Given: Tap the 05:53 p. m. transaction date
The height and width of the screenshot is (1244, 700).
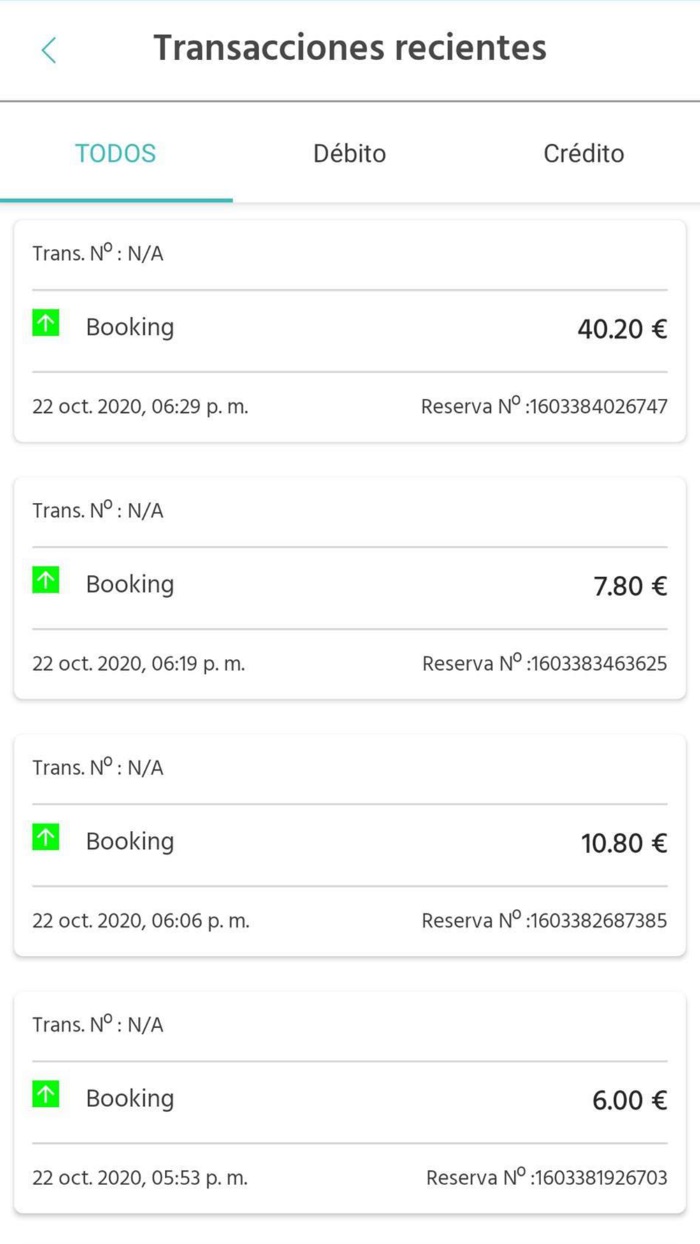Looking at the screenshot, I should 139,1178.
